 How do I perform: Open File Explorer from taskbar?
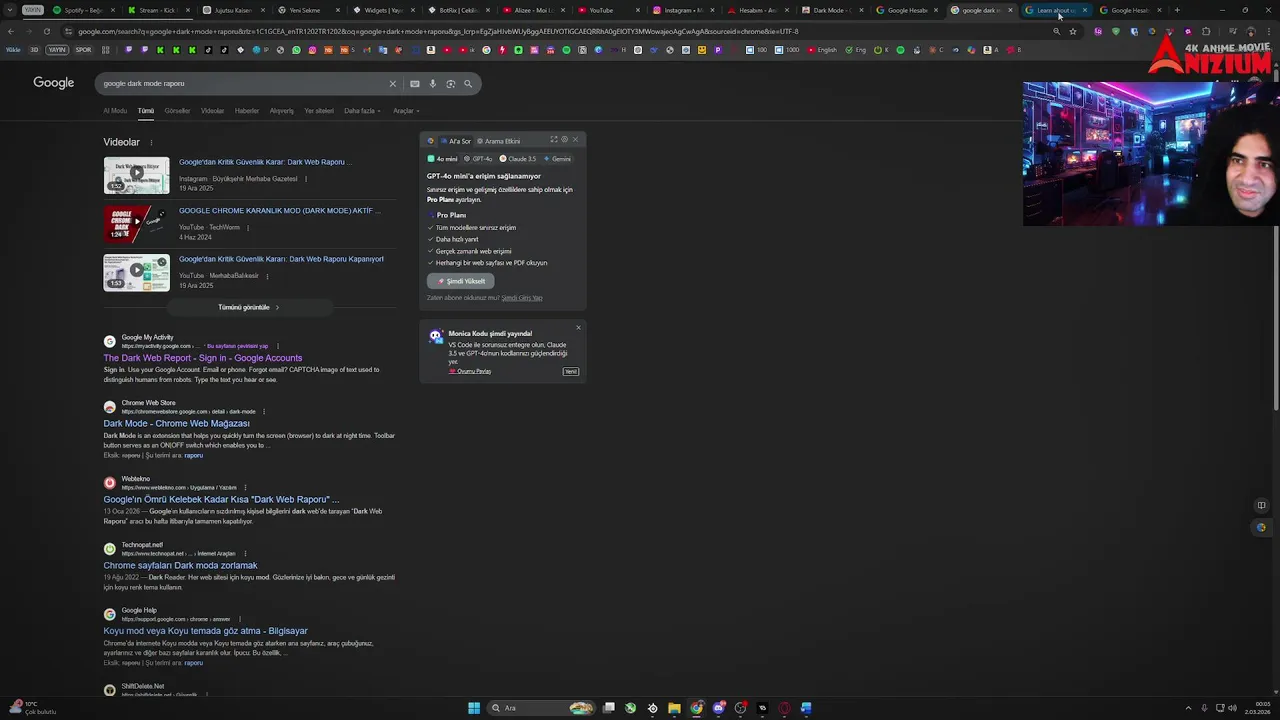(x=674, y=708)
